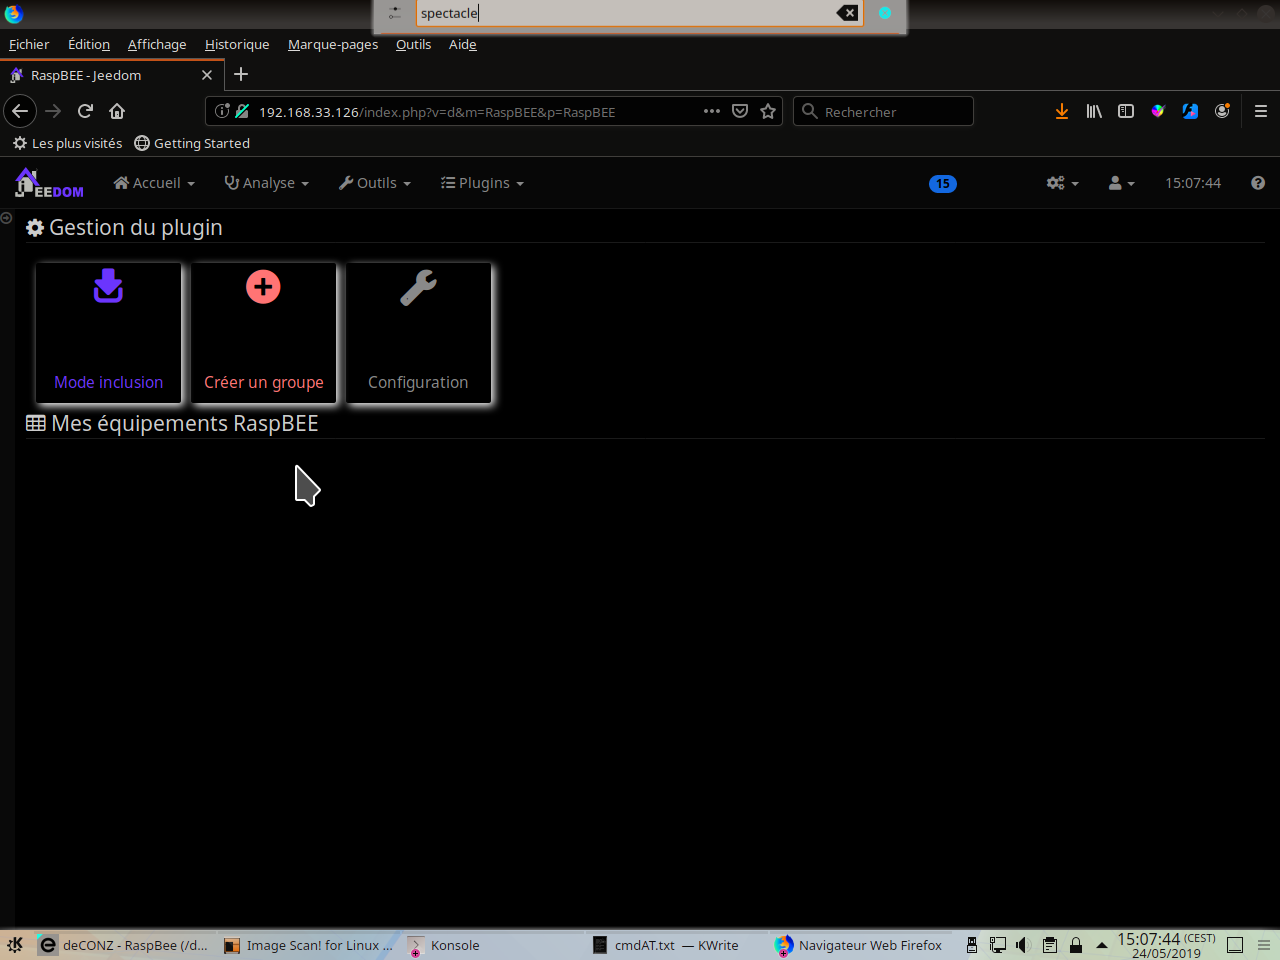
Task: Clear the spectacle search text
Action: pos(847,13)
